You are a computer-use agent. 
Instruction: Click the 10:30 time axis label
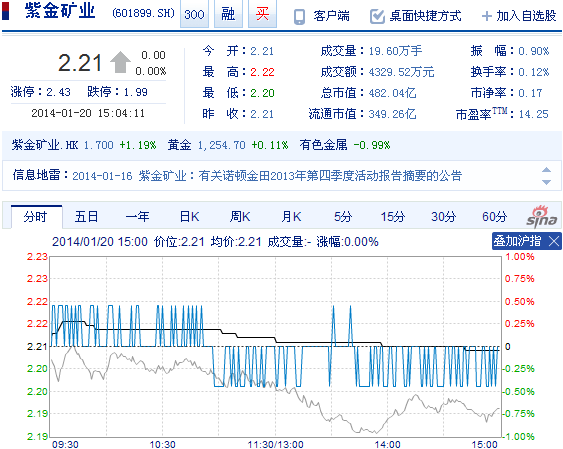click(162, 444)
